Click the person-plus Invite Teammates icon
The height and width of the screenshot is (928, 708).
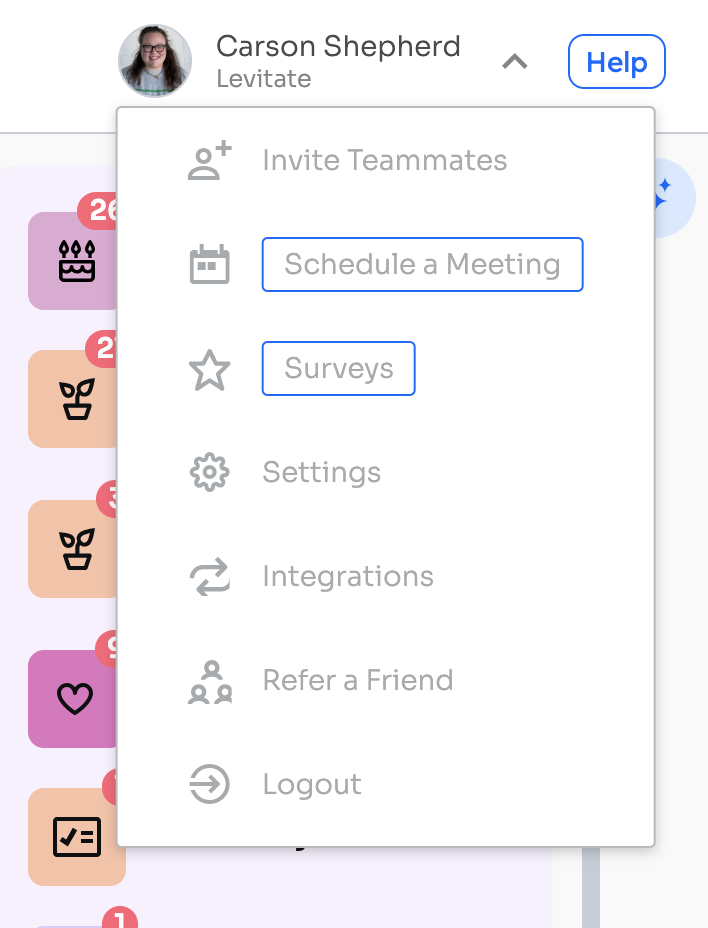(x=209, y=159)
